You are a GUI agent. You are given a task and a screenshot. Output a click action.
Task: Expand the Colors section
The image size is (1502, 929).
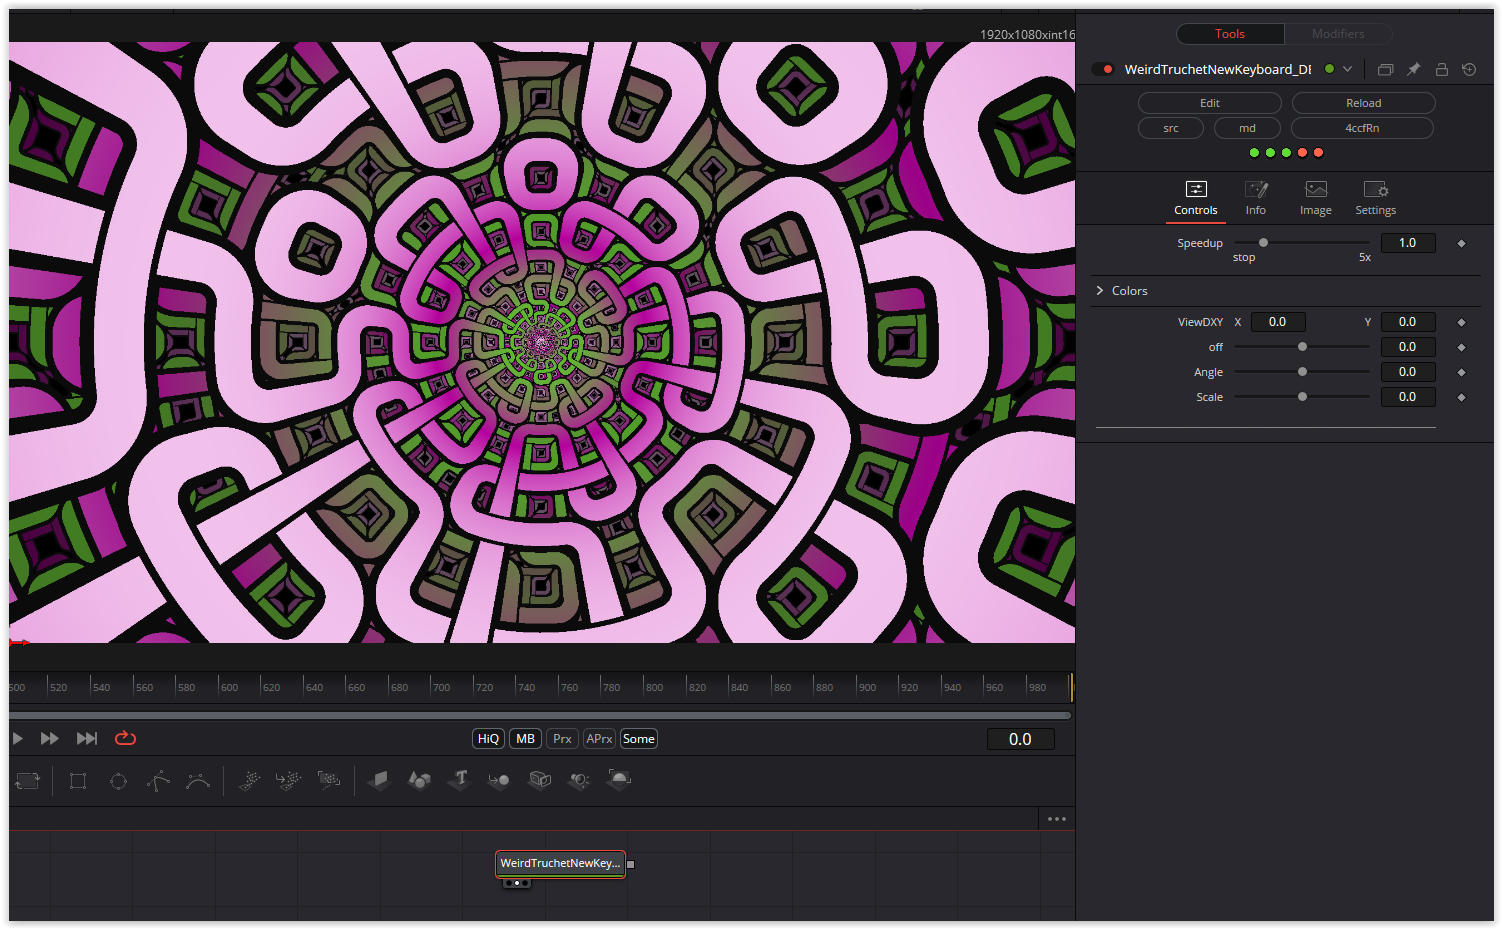click(1100, 291)
